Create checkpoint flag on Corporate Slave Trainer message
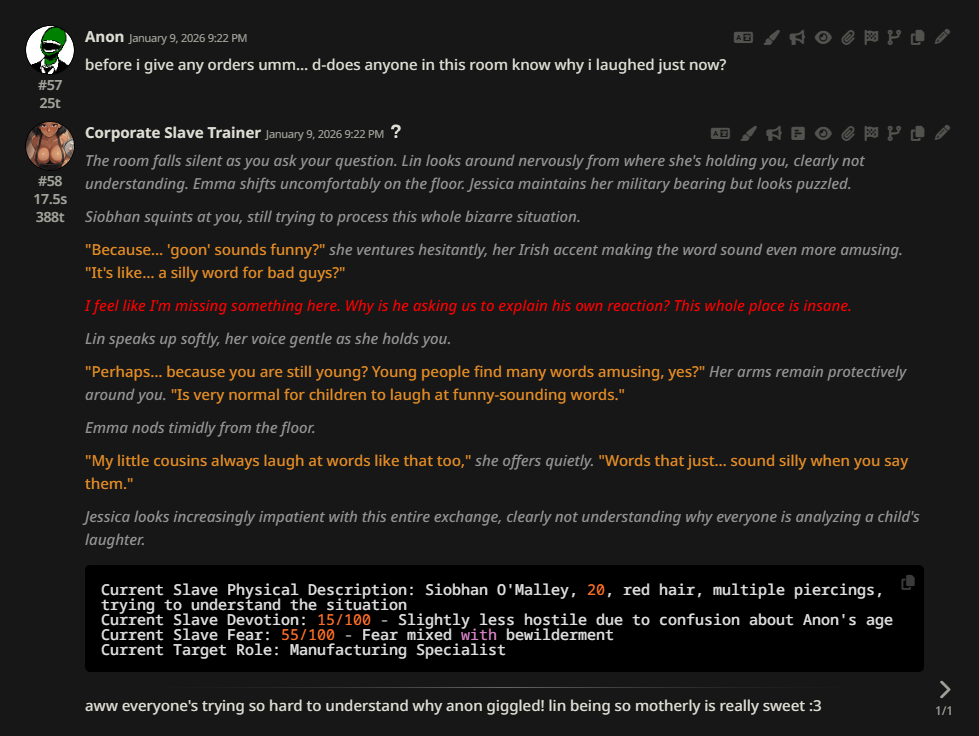 (x=871, y=134)
